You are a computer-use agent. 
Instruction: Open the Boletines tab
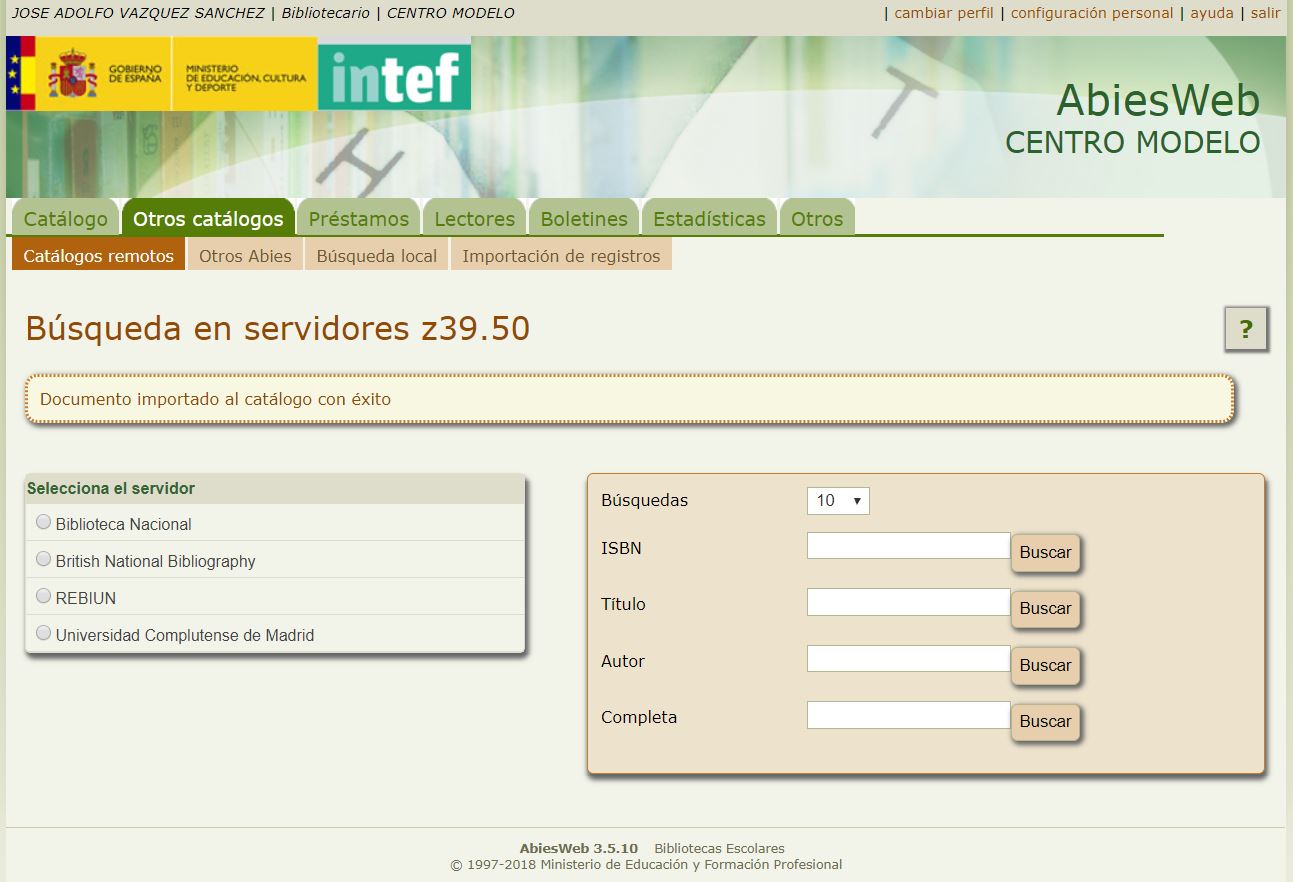(584, 219)
